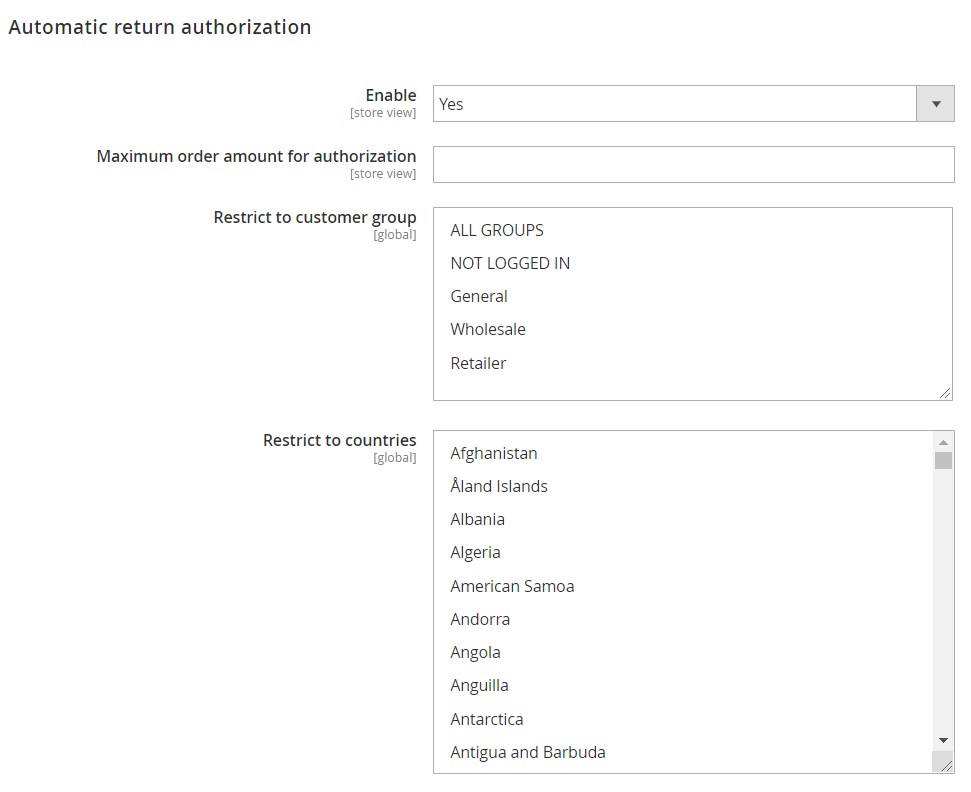Choose Antigua and Barbuda country

[528, 752]
